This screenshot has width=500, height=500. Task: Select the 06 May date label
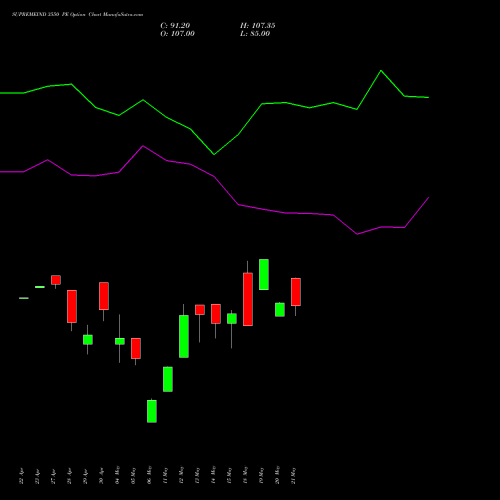(150, 475)
